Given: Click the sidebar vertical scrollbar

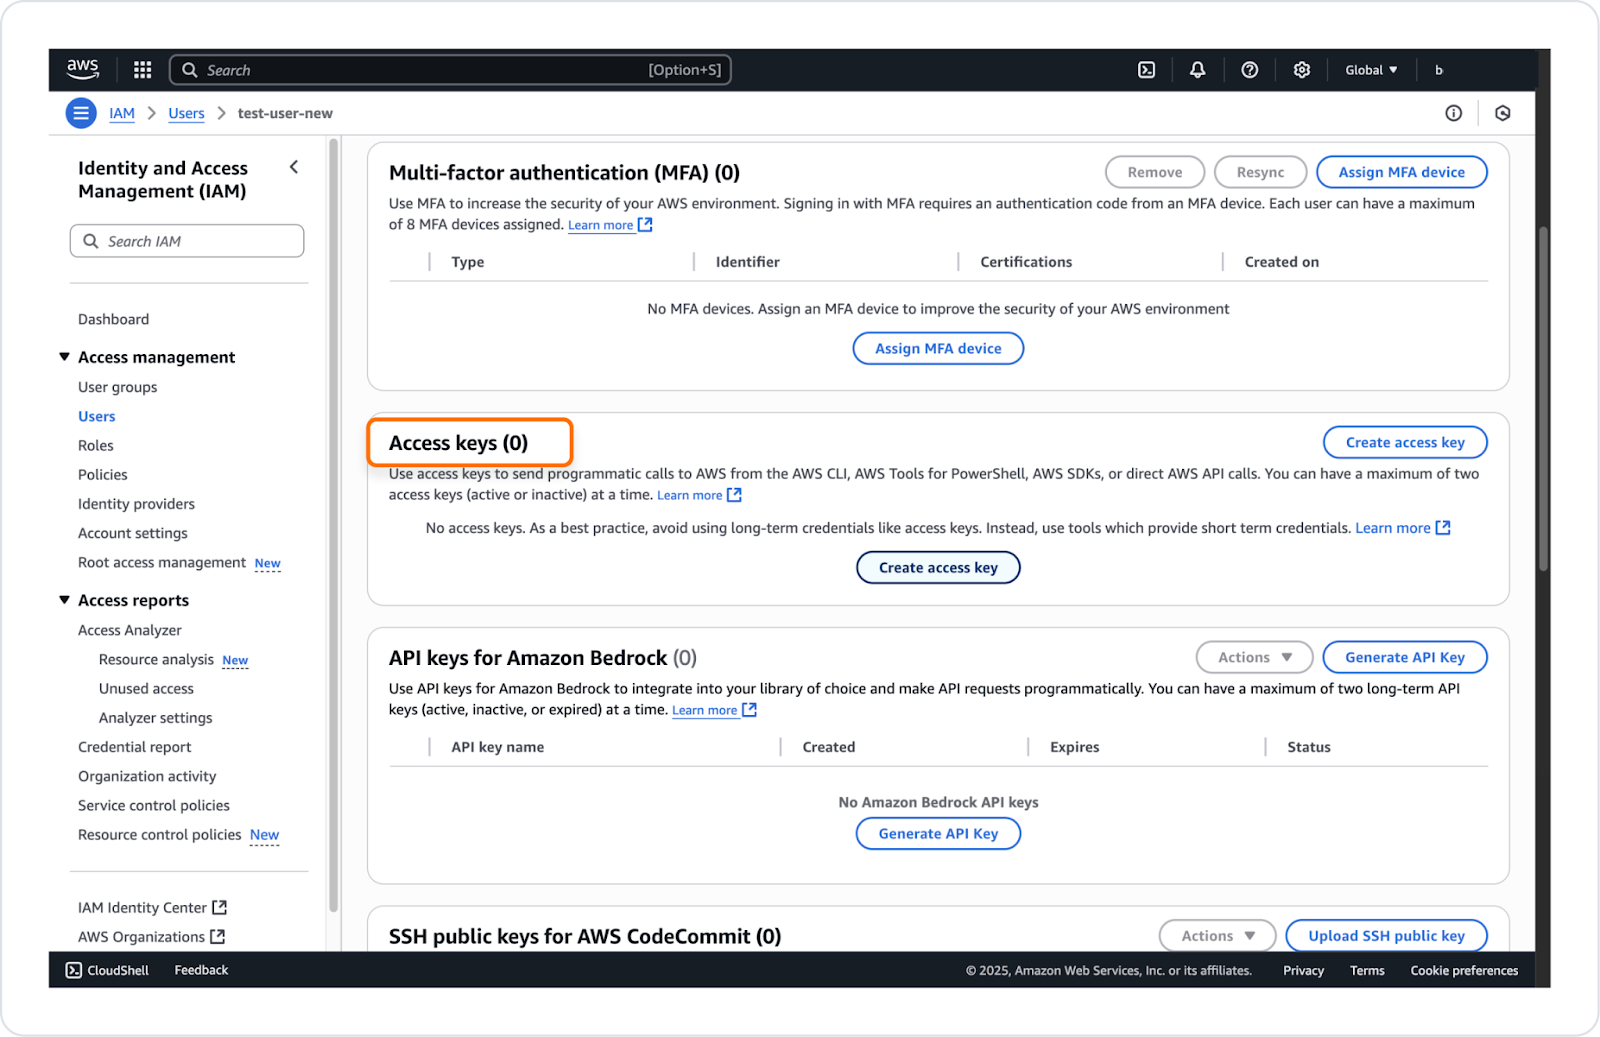Looking at the screenshot, I should pyautogui.click(x=333, y=525).
